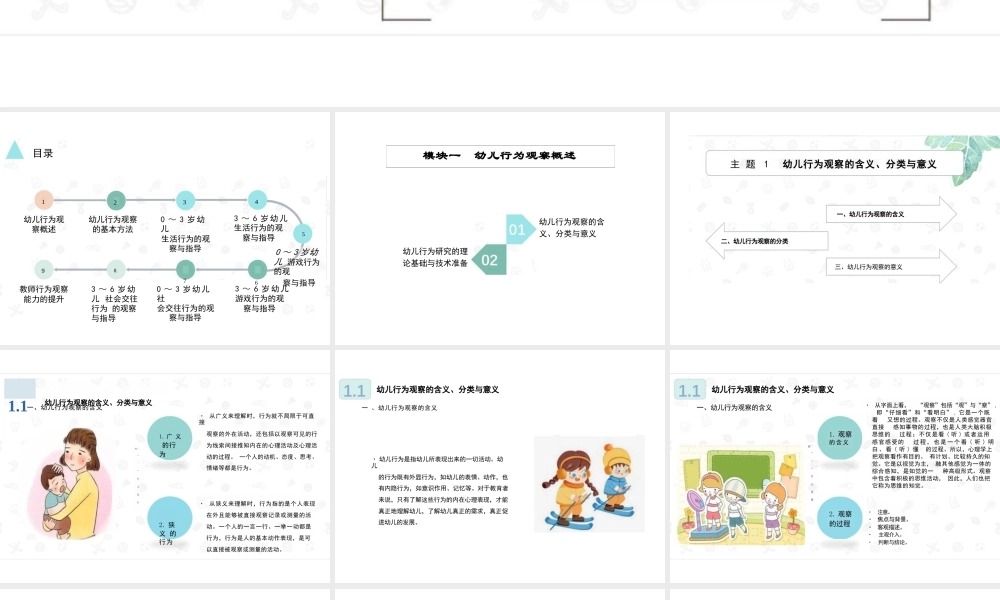Select the green circle above 3～6岁幼儿游戏行为的观察
This screenshot has width=1000, height=600.
click(257, 270)
